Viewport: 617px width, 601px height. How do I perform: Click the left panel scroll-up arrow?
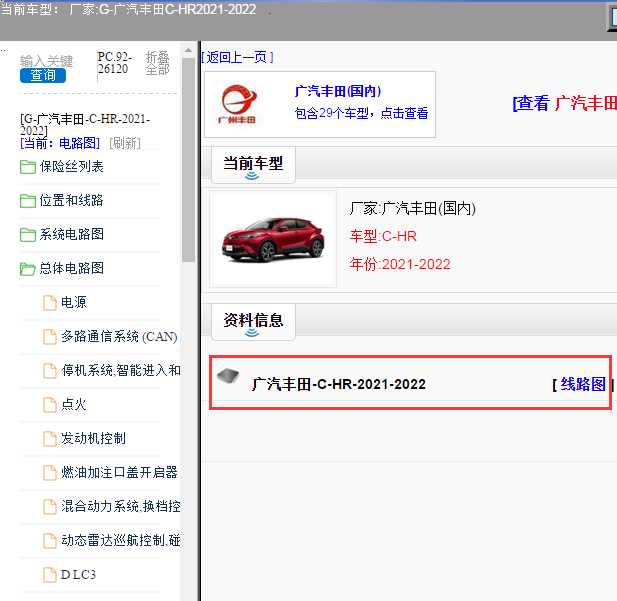[x=188, y=50]
